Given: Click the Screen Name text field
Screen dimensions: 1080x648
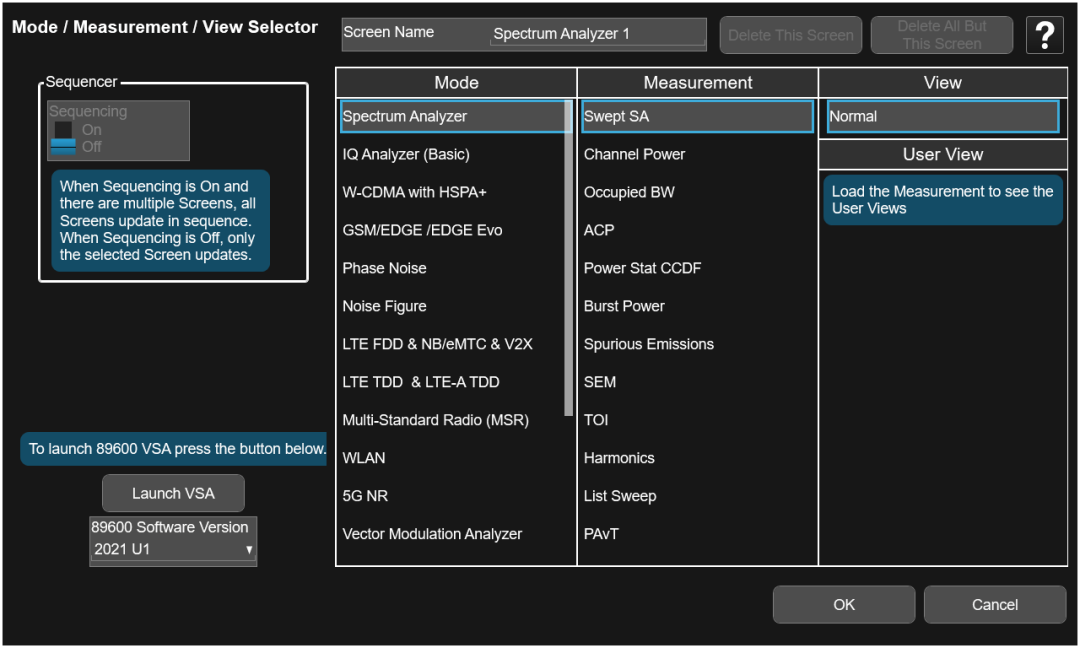Looking at the screenshot, I should 598,33.
